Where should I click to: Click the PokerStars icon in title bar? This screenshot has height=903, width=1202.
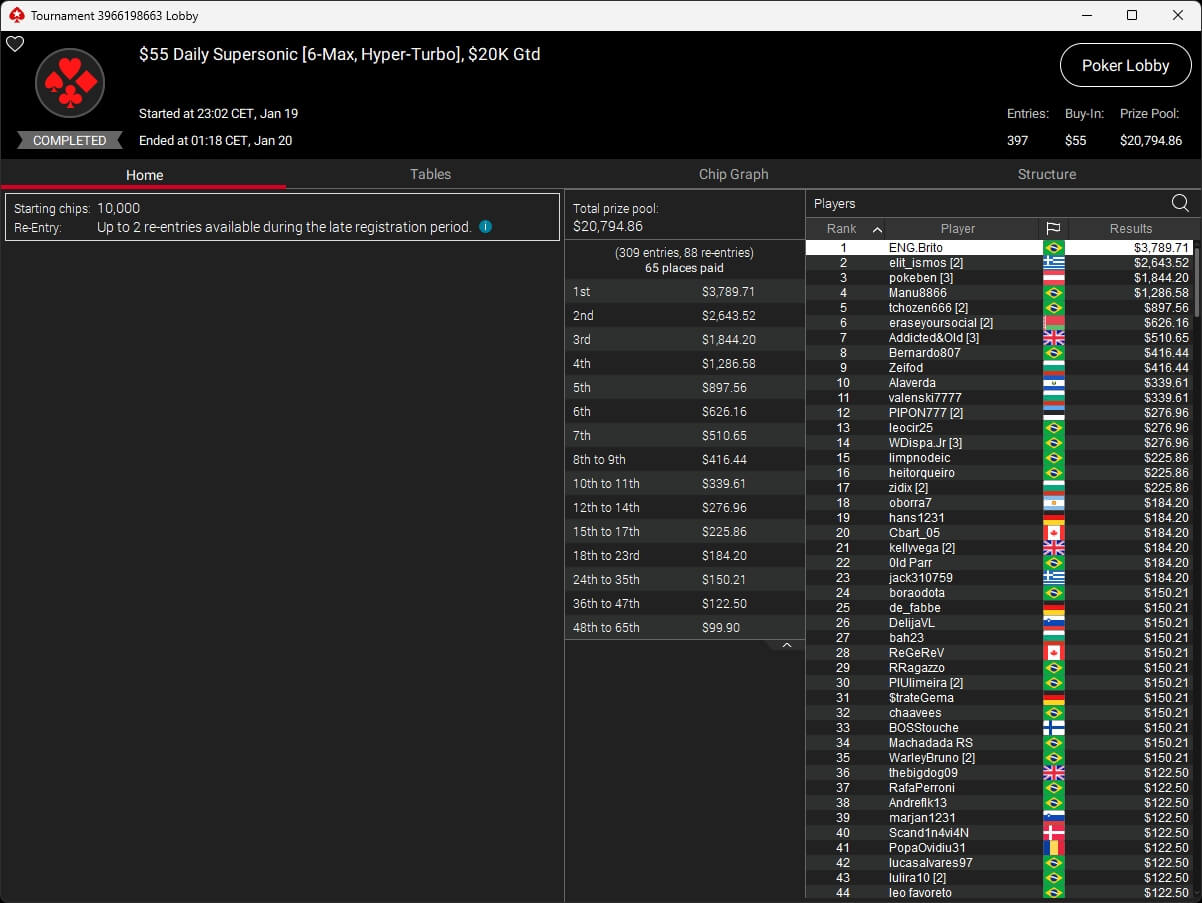[x=15, y=15]
